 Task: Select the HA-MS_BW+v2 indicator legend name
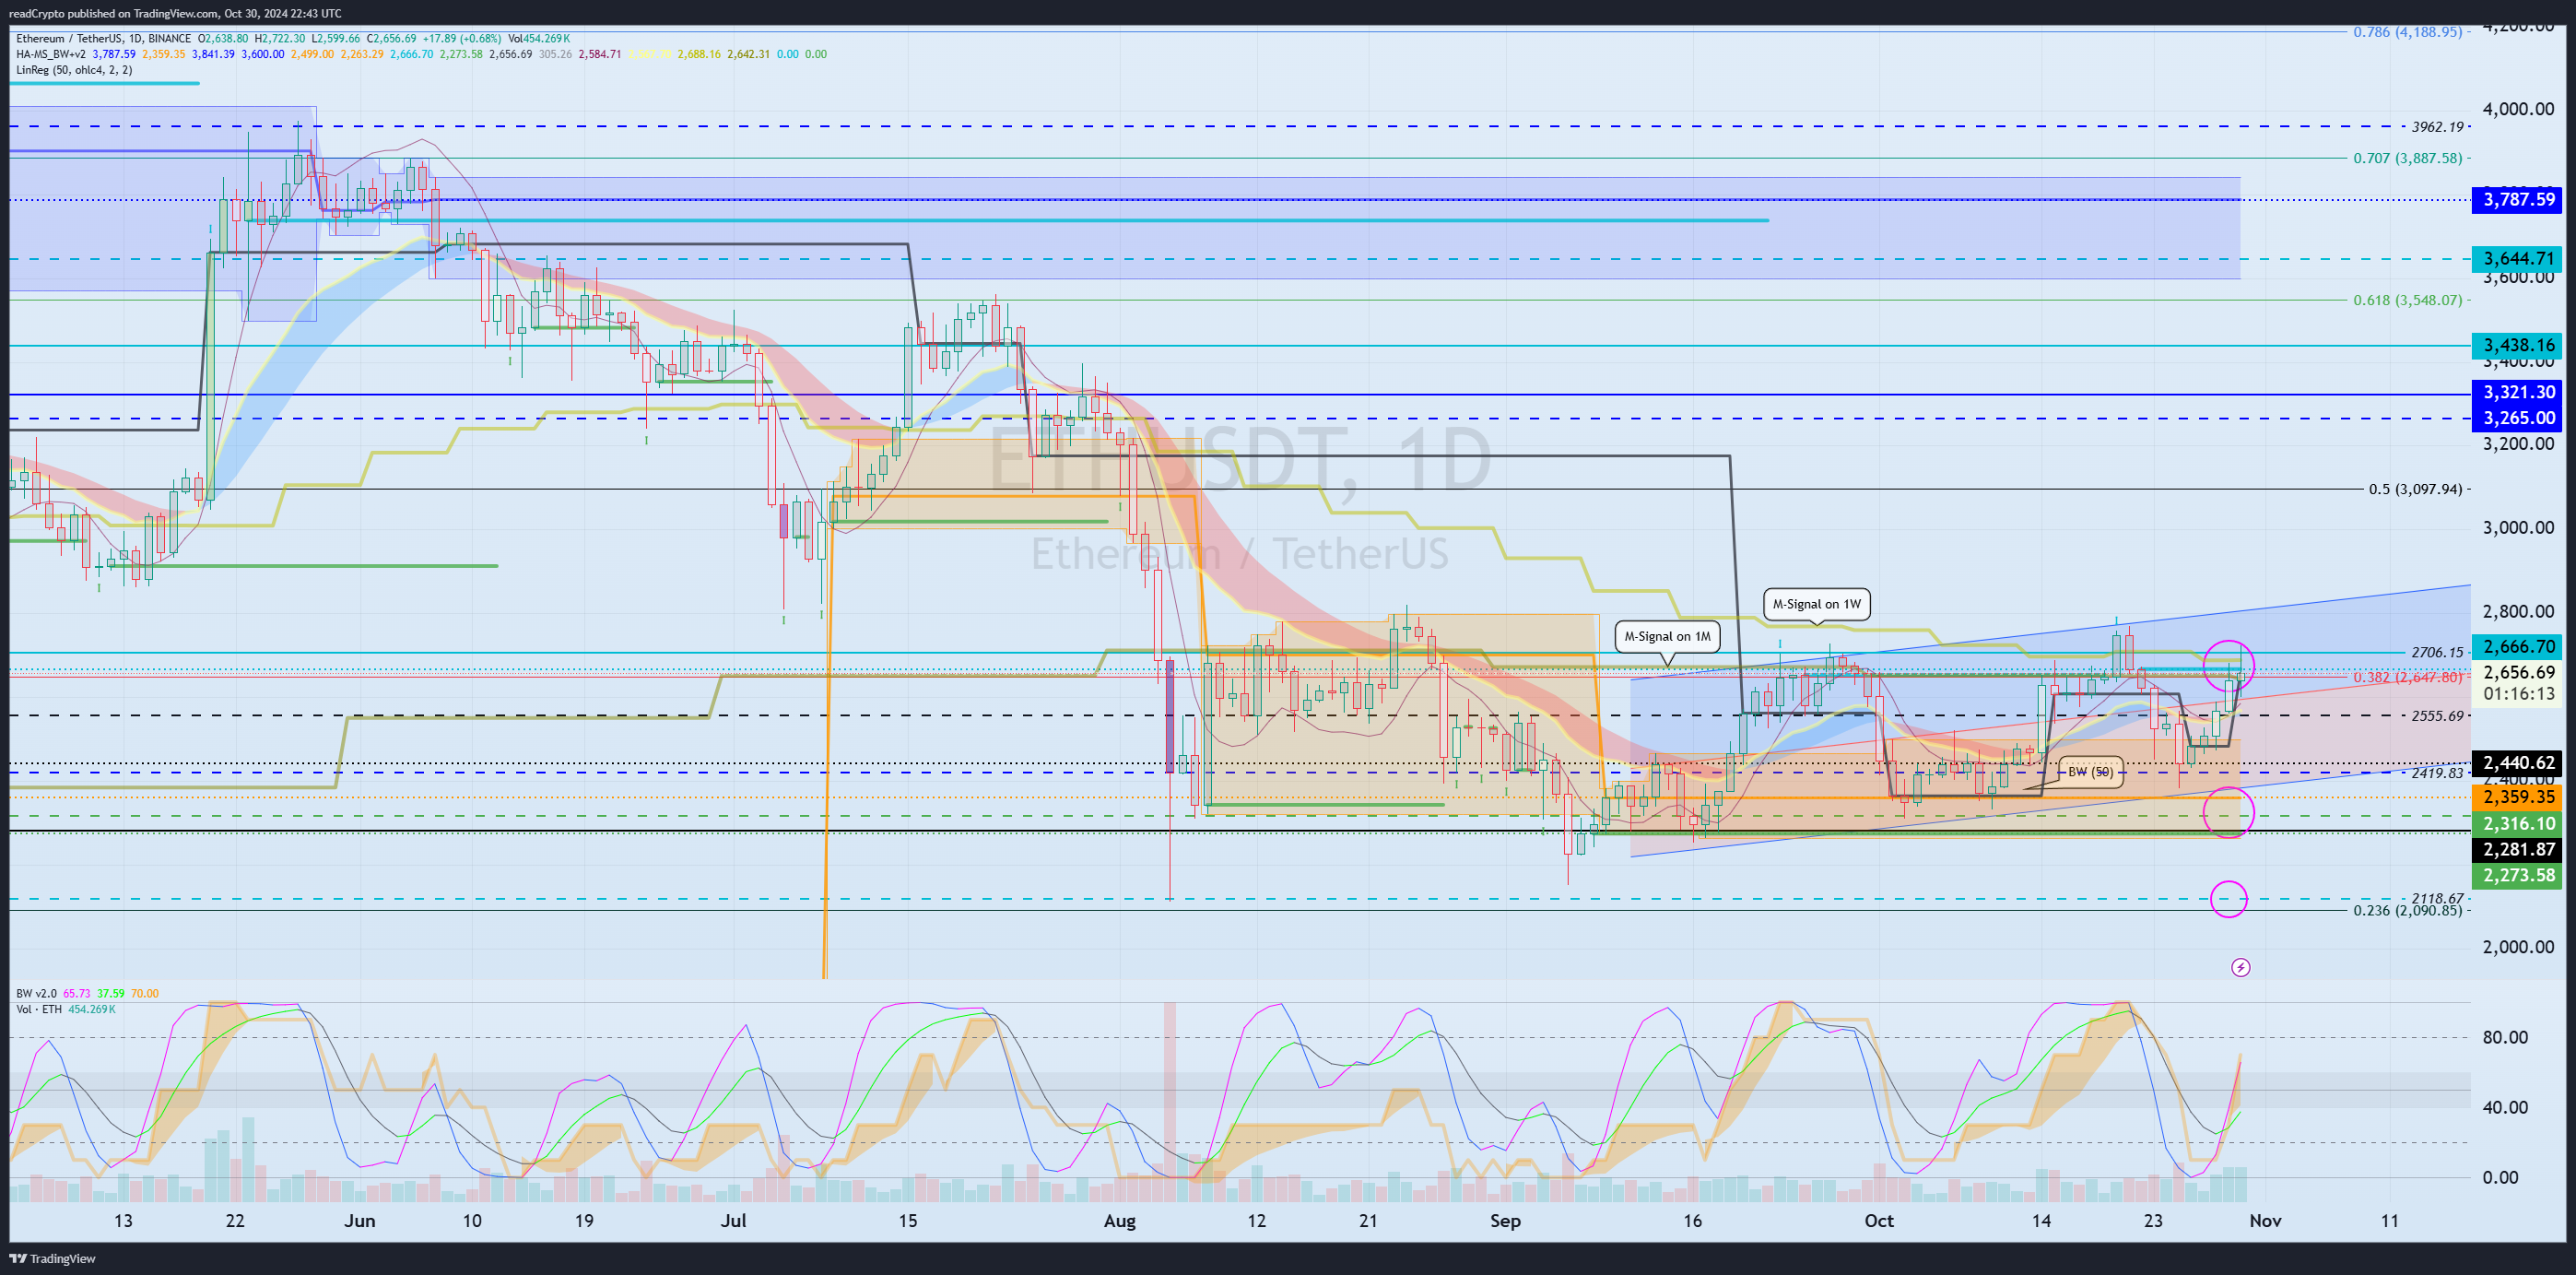51,54
